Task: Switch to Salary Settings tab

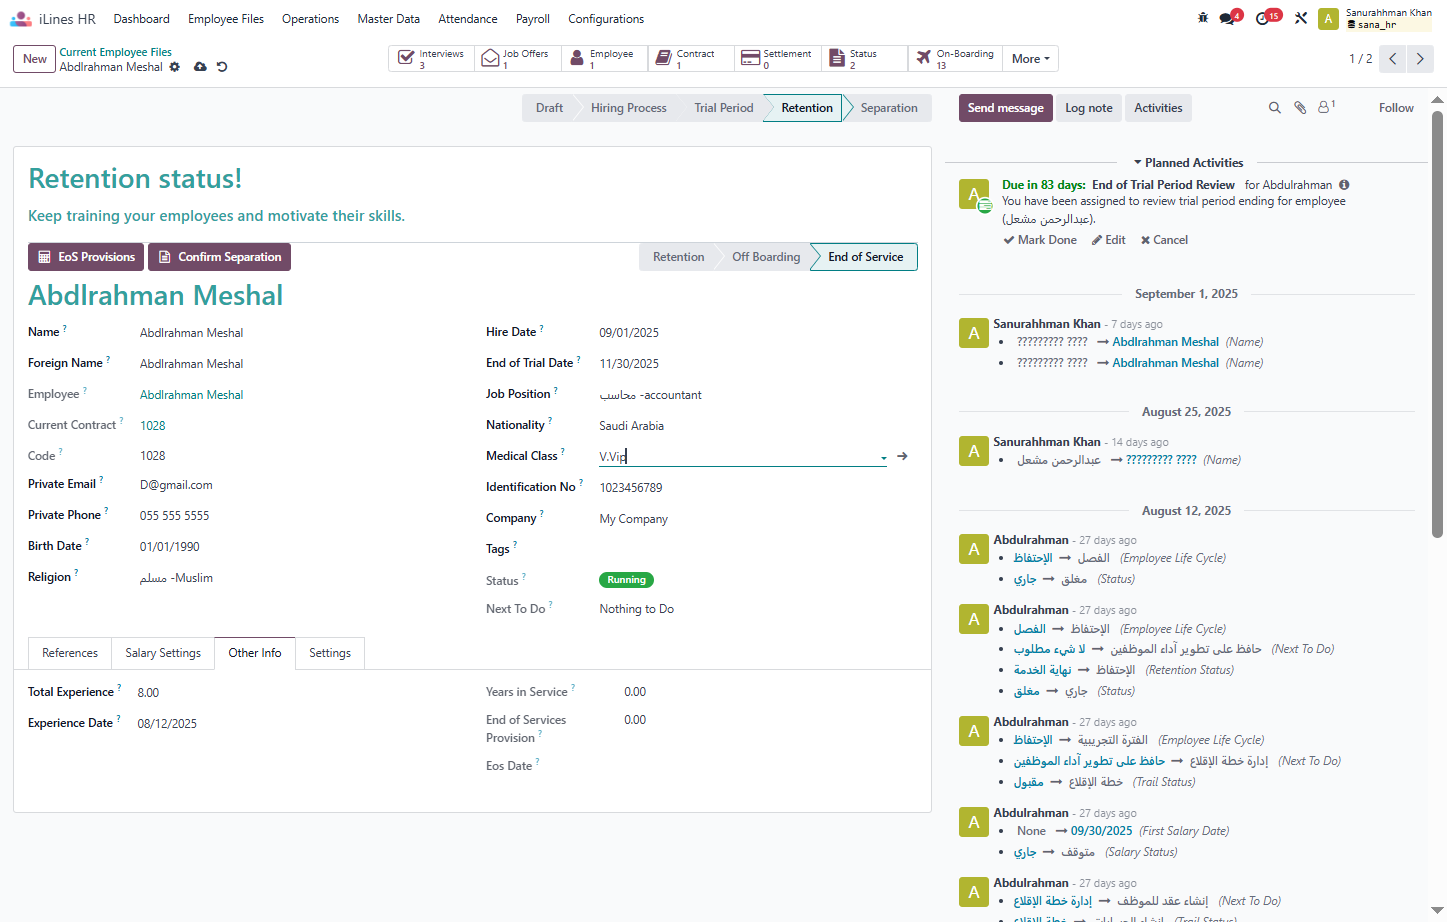Action: pos(163,653)
